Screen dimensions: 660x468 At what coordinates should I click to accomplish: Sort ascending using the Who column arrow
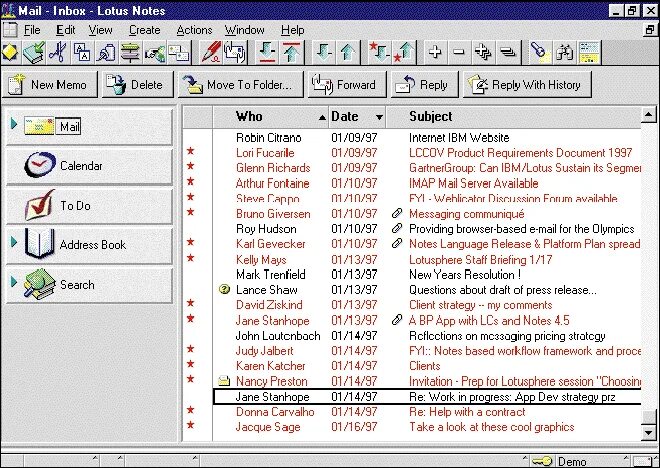322,117
